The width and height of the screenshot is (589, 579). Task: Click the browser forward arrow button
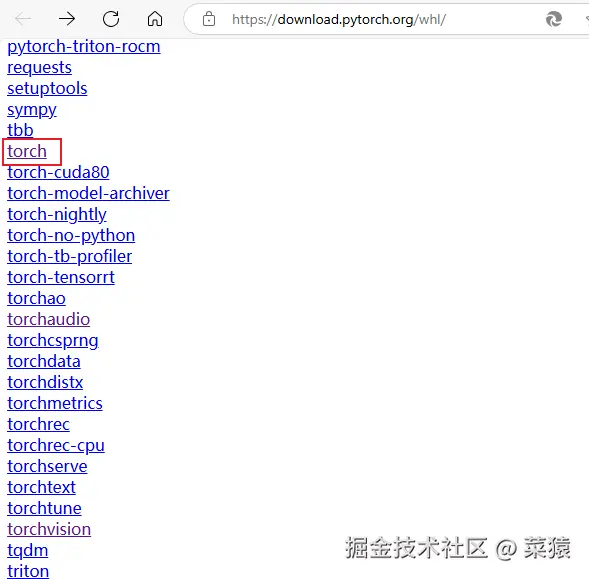(x=67, y=18)
